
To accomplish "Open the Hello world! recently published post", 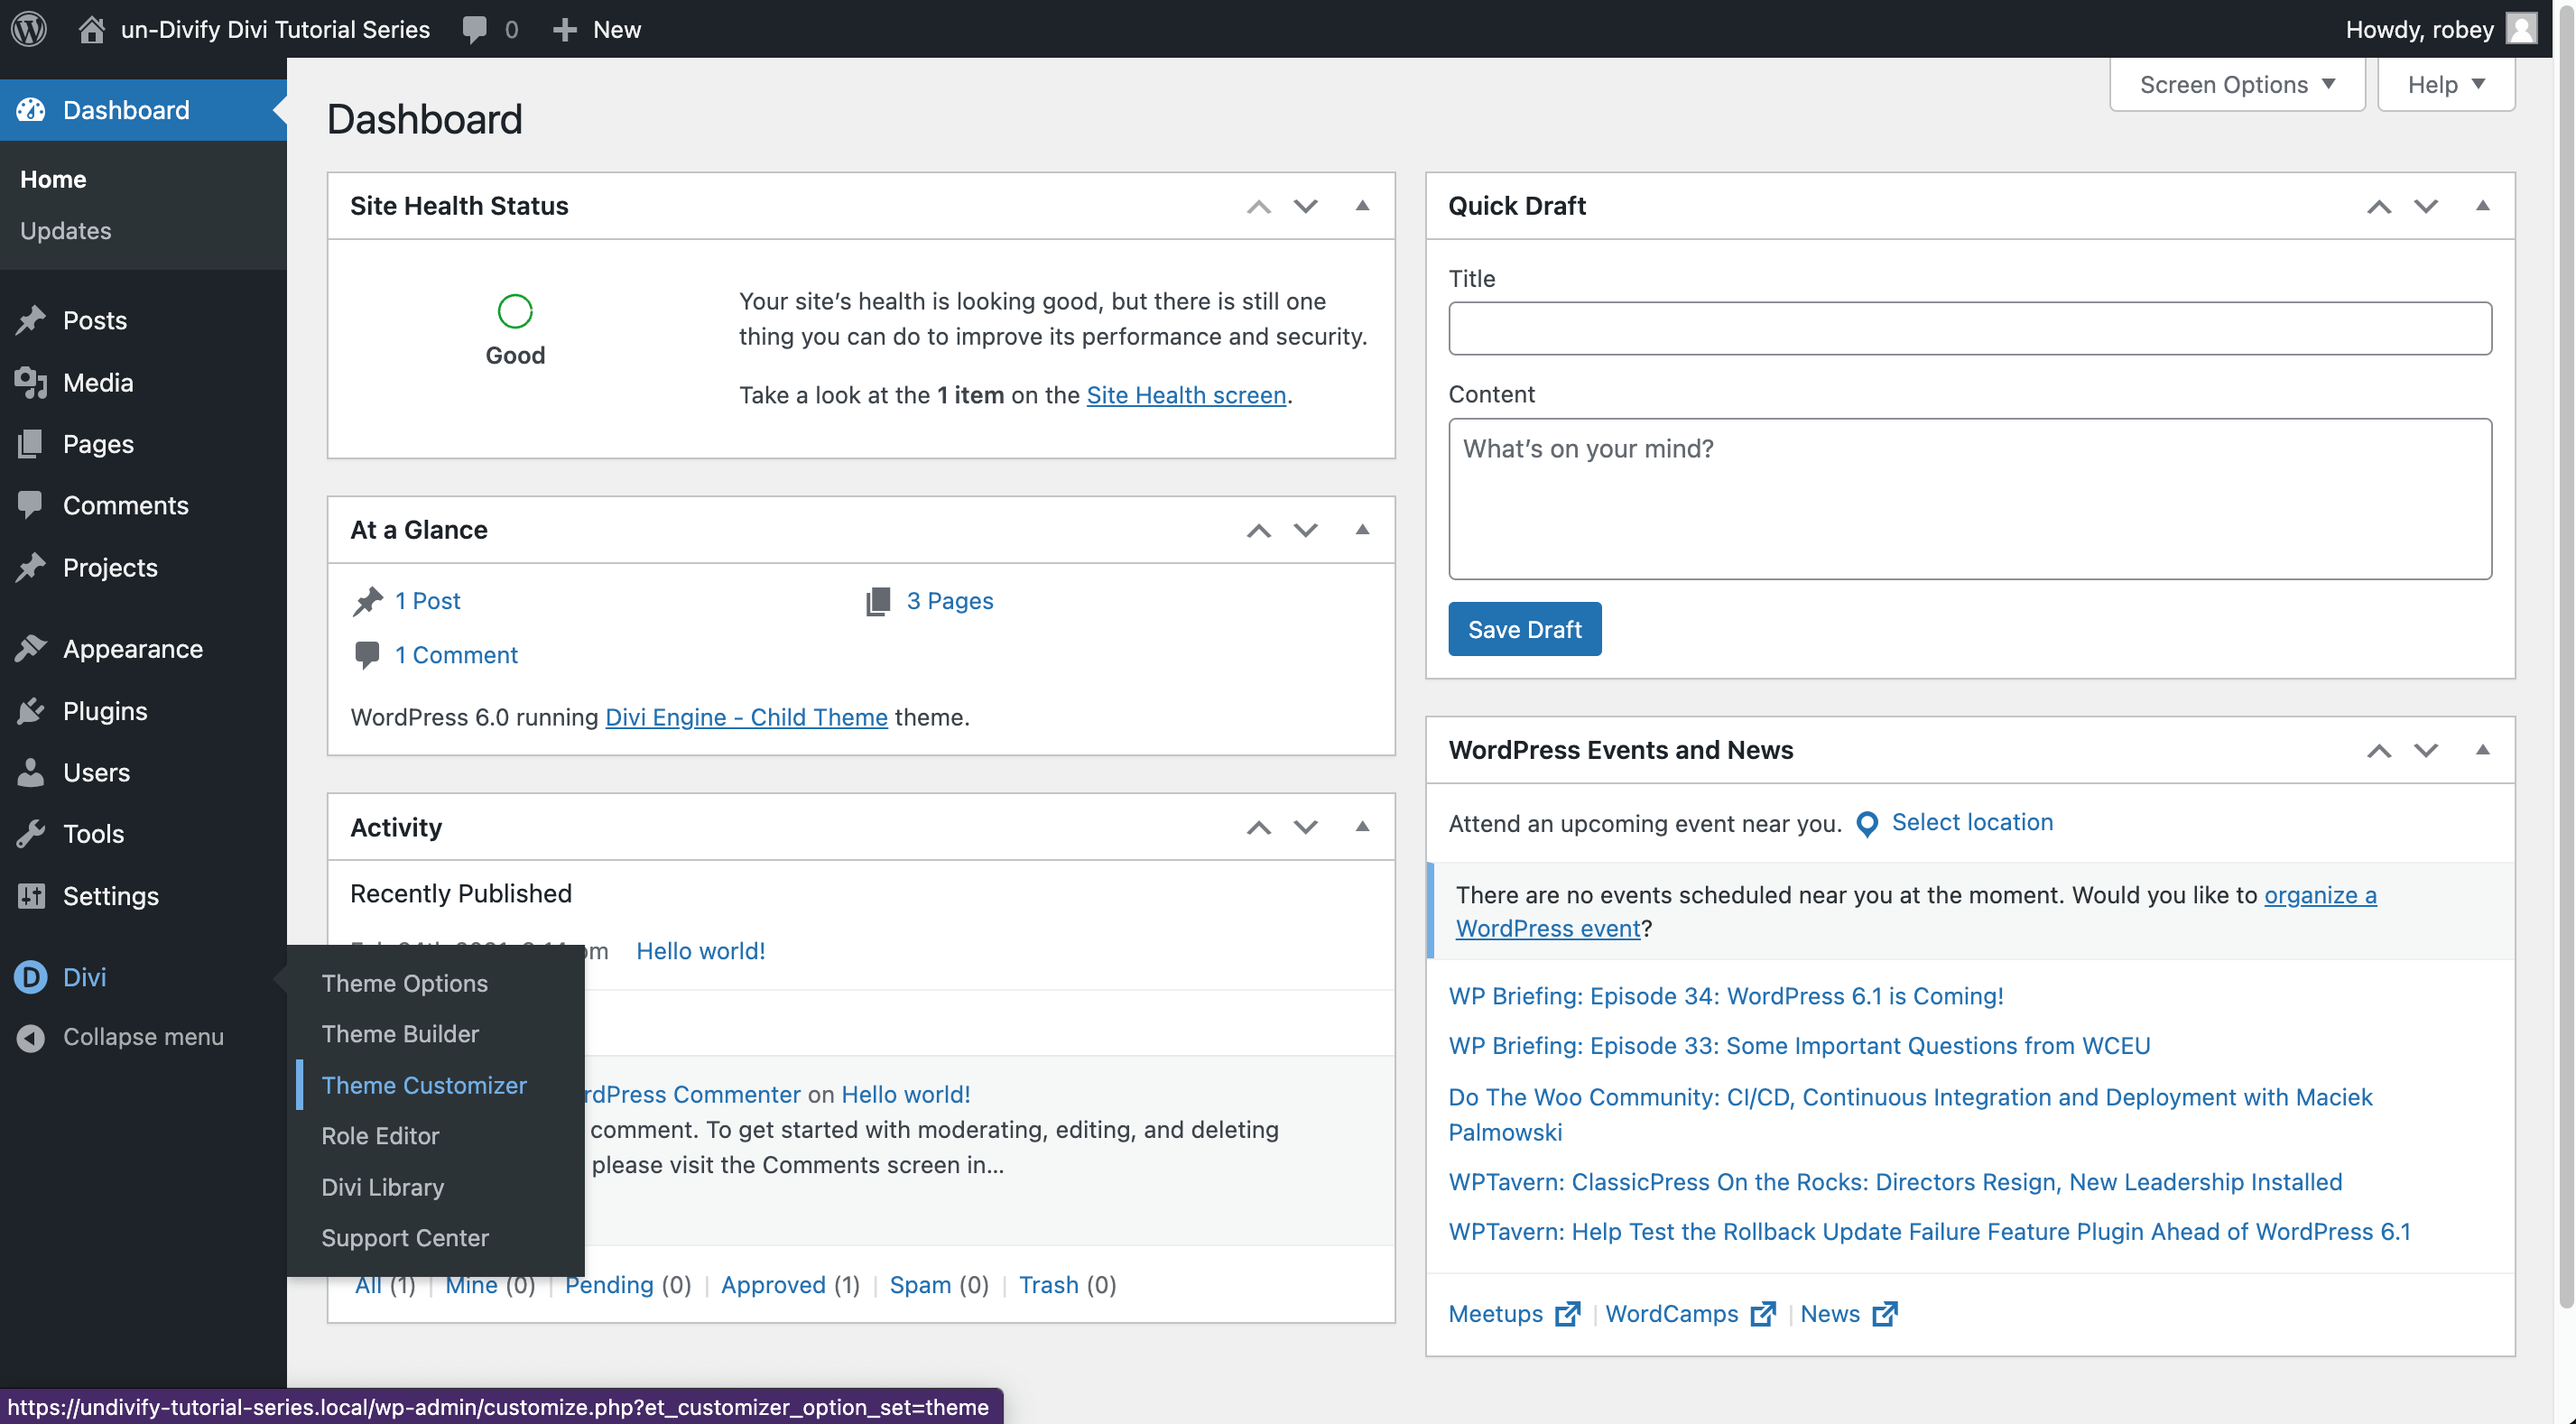I will point(701,951).
